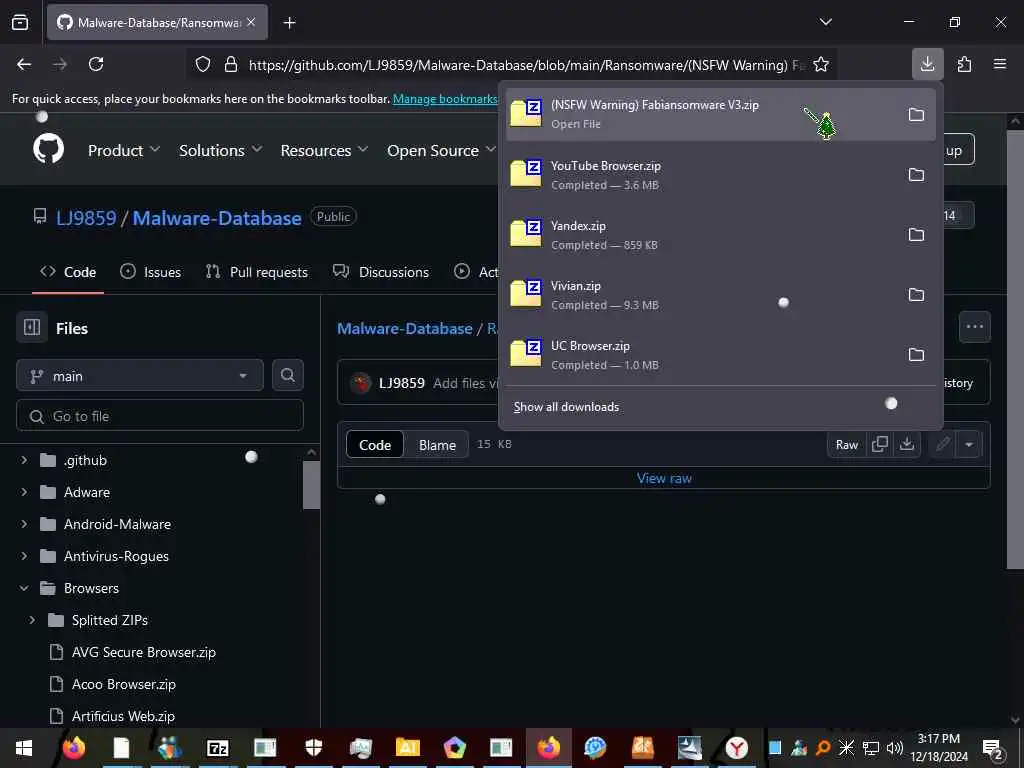This screenshot has width=1024, height=768.
Task: Expand the Splitted ZIPs folder
Action: point(32,620)
